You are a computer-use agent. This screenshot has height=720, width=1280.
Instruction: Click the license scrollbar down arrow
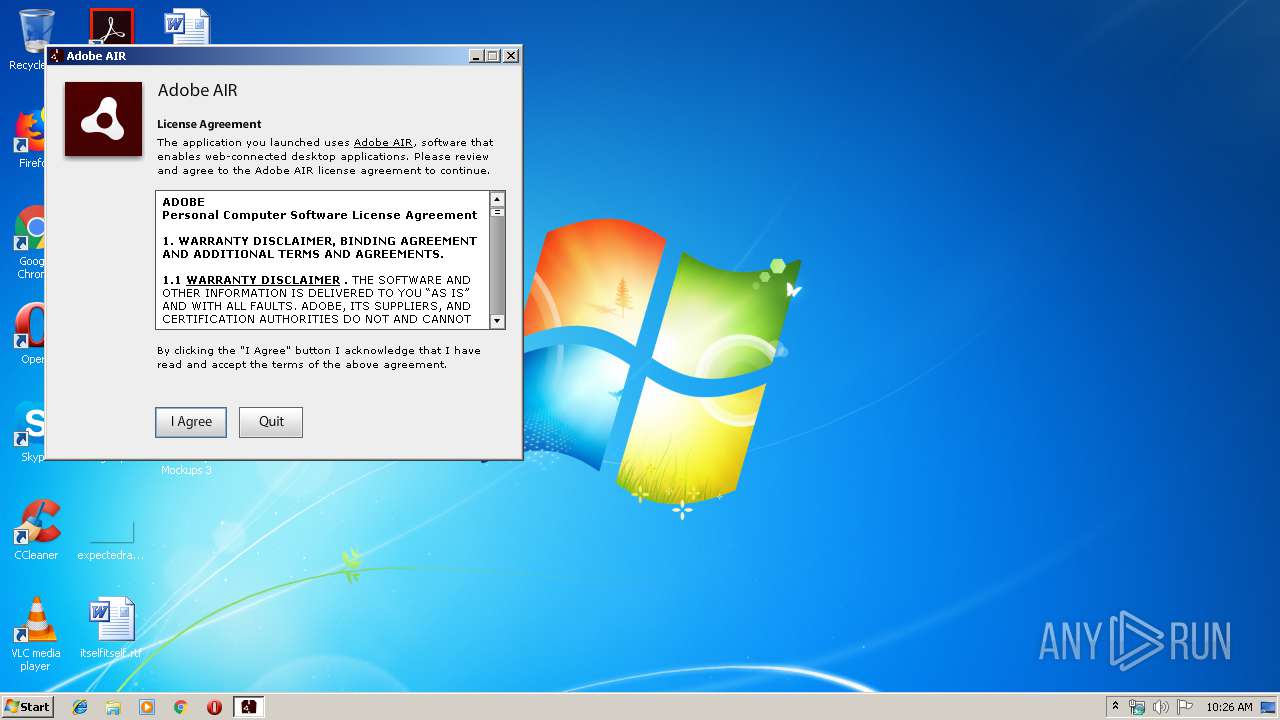coord(497,321)
